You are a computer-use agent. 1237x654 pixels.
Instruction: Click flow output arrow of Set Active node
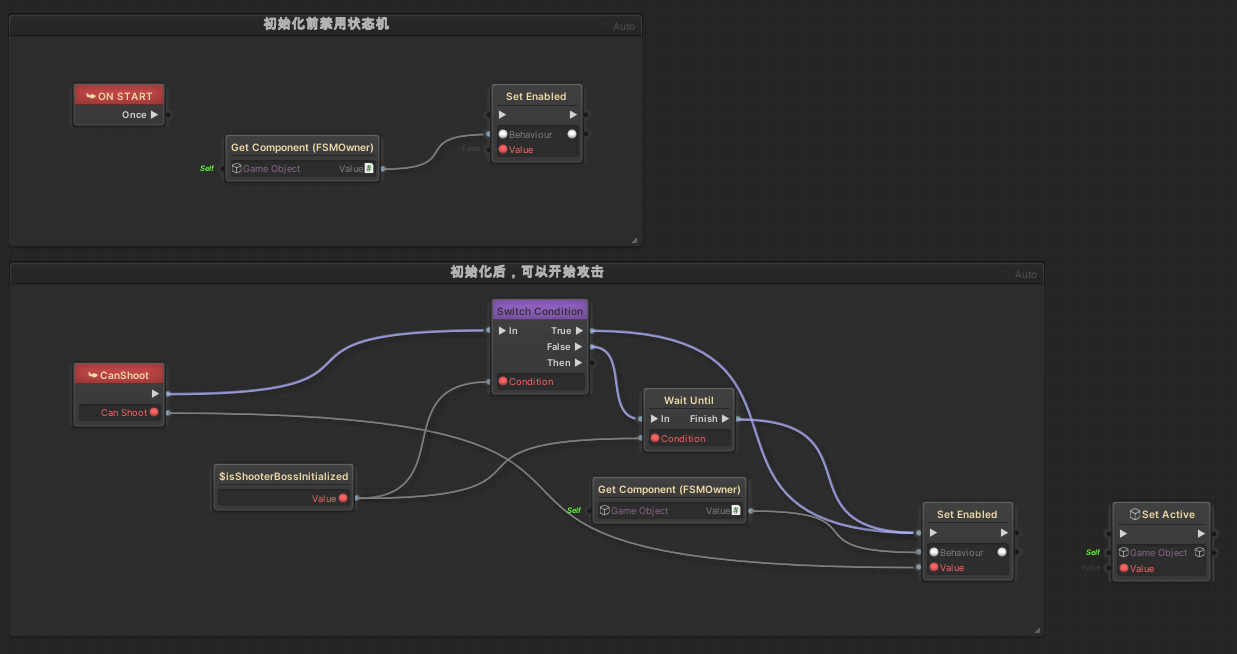[1201, 533]
